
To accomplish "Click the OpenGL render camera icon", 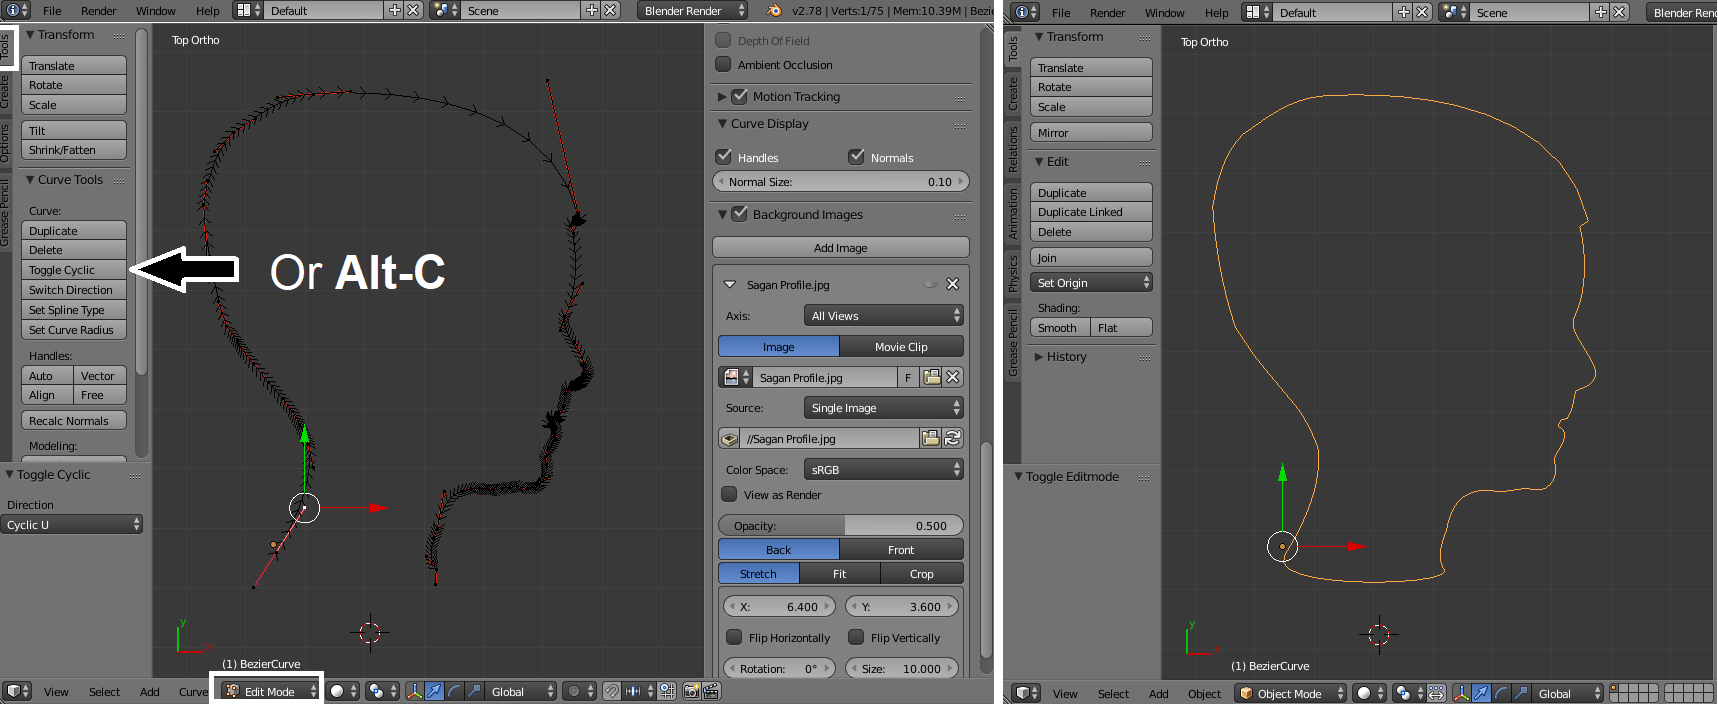I will (691, 691).
